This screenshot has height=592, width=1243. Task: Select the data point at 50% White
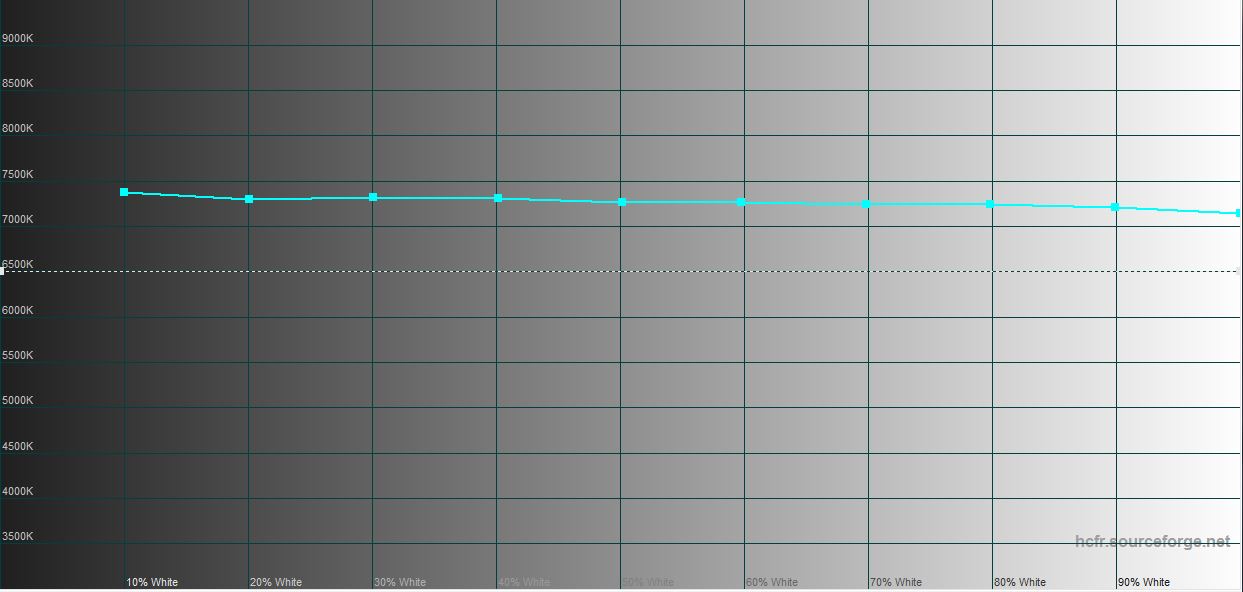tap(622, 202)
